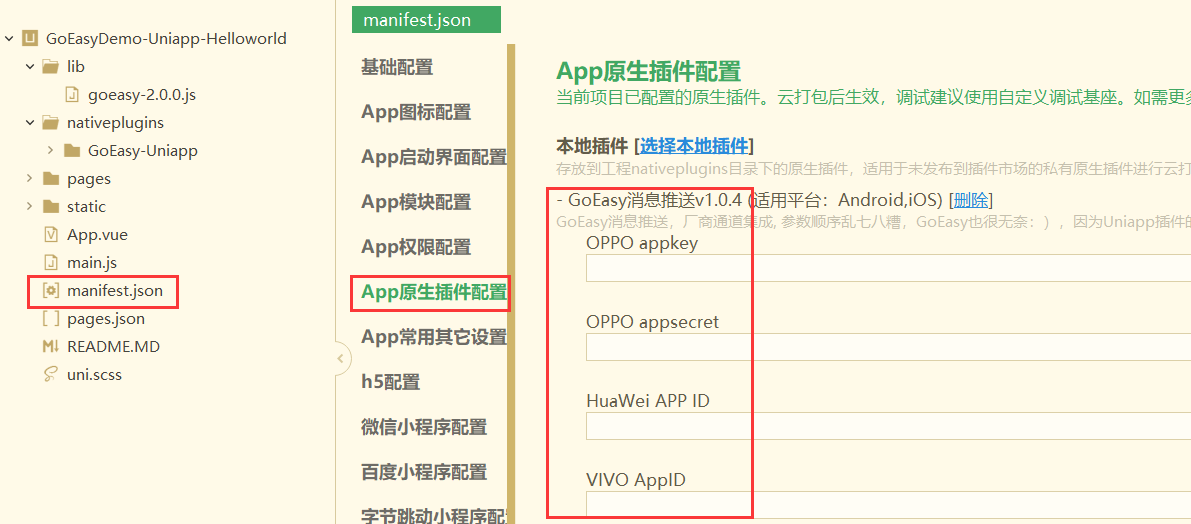Focus the HuaWei APP ID input field
The width and height of the screenshot is (1191, 524).
click(x=888, y=425)
